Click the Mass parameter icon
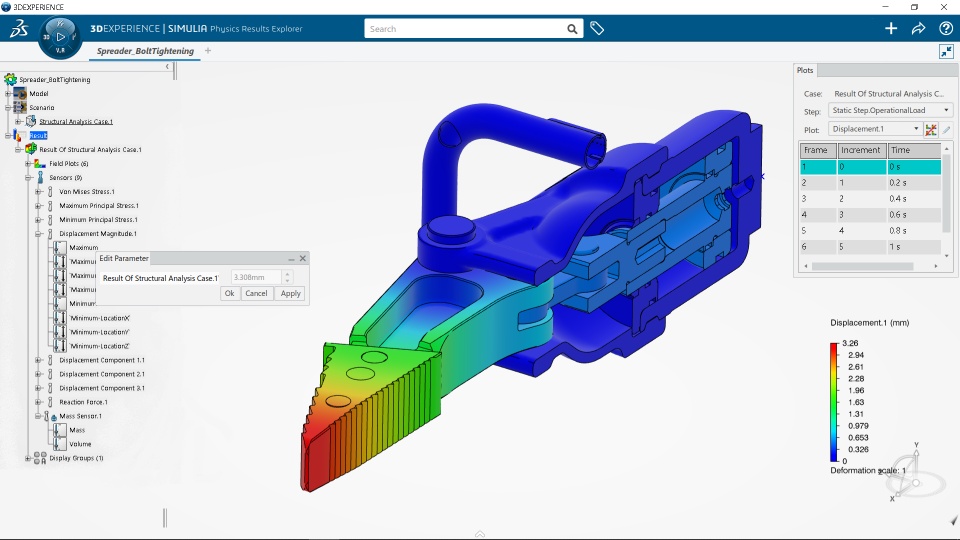Image resolution: width=960 pixels, height=540 pixels. [60, 430]
